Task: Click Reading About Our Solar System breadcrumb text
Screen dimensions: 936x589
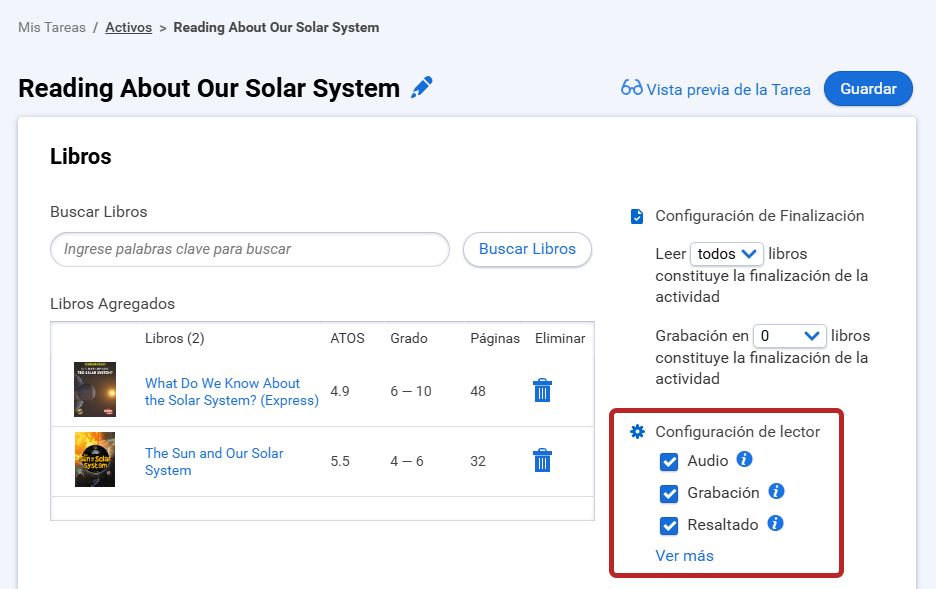Action: (x=276, y=27)
